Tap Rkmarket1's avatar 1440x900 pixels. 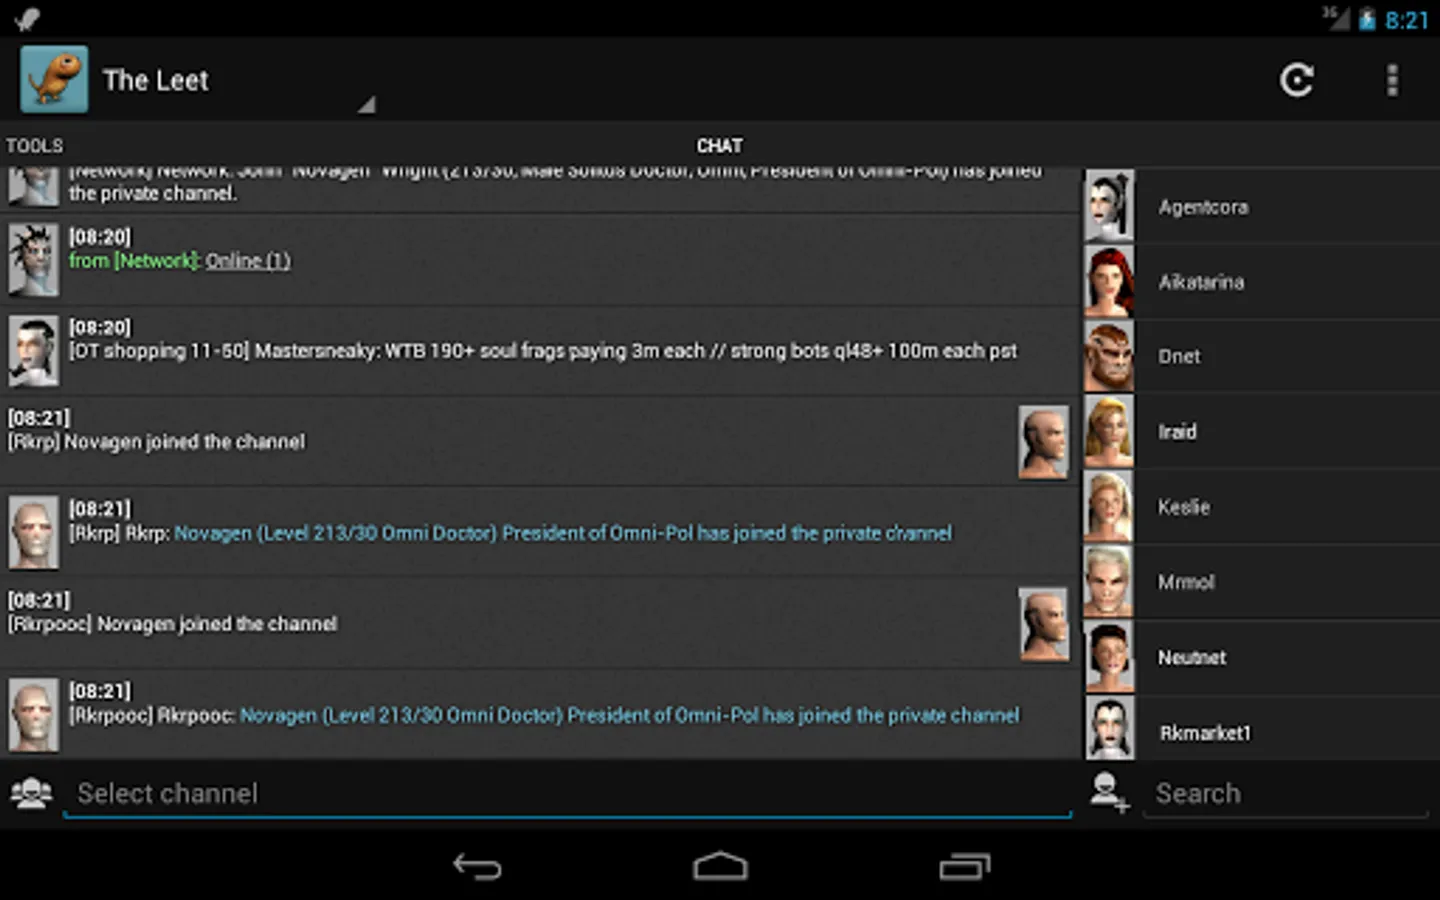tap(1109, 728)
